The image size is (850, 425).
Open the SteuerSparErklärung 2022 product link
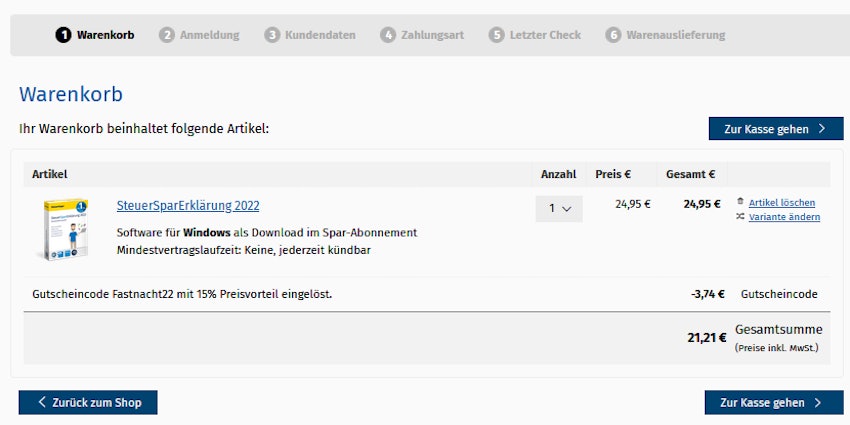point(188,206)
